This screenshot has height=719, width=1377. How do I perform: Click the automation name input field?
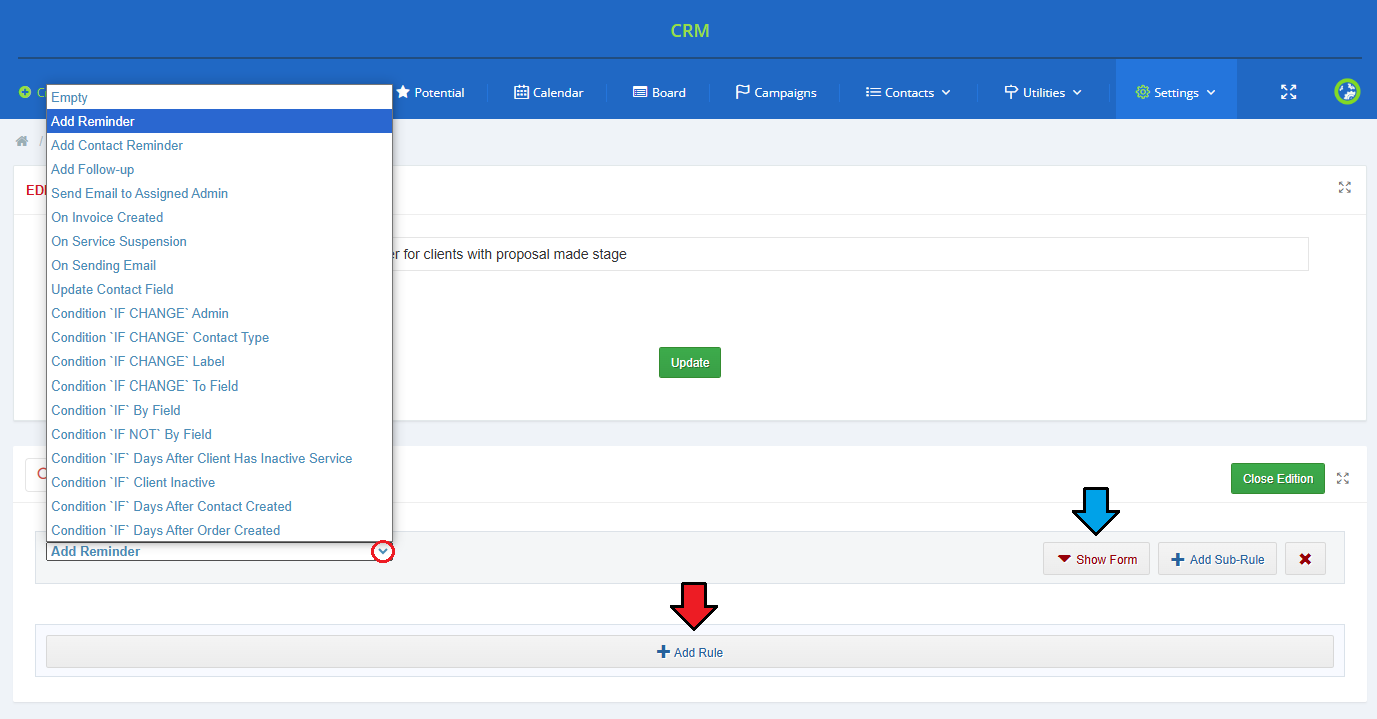click(850, 254)
